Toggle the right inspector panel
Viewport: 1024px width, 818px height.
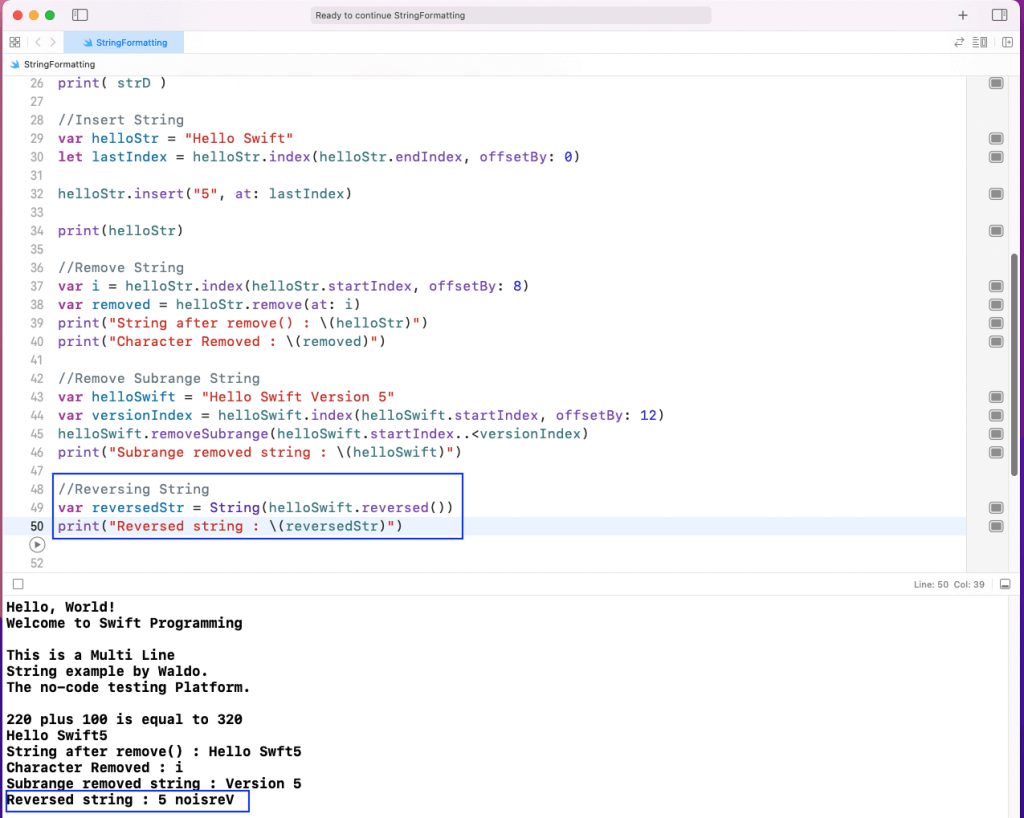(x=999, y=15)
